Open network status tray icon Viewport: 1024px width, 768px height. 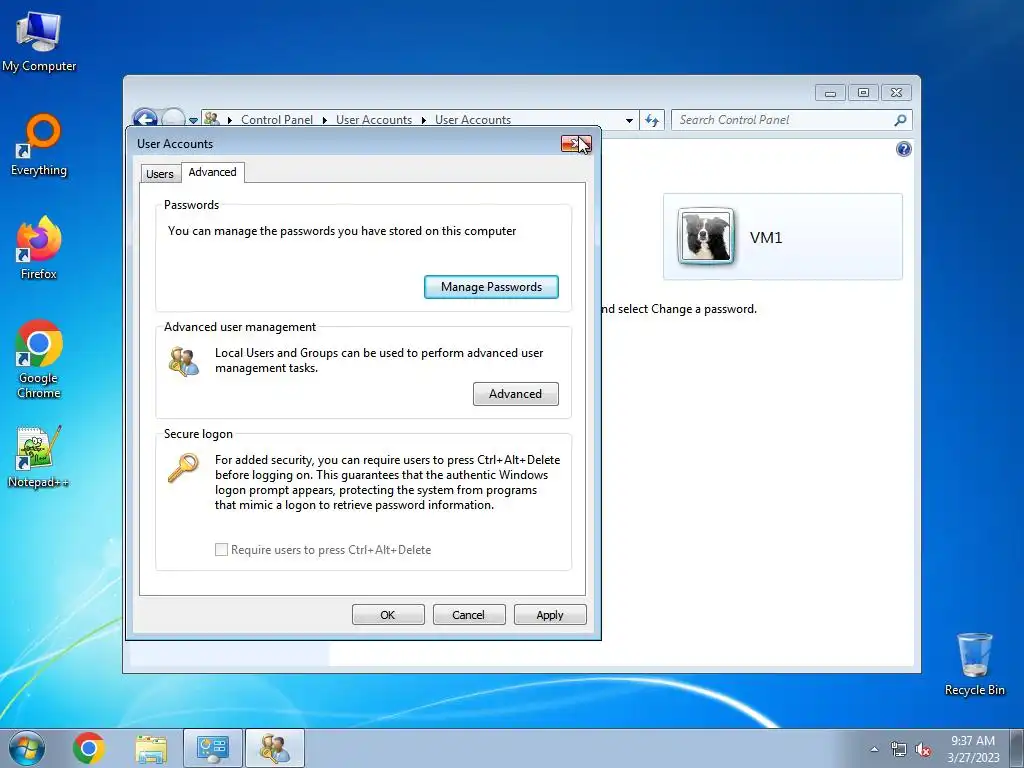pos(899,750)
